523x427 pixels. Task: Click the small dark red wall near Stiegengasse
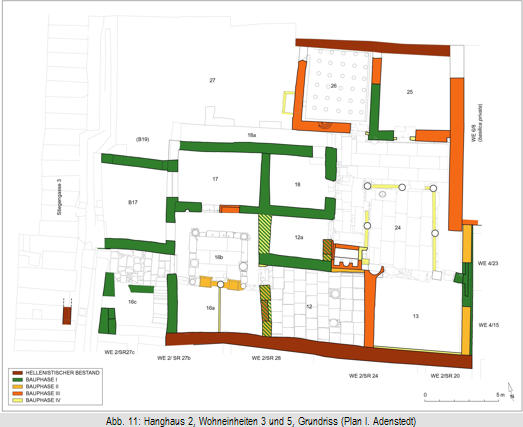[67, 316]
